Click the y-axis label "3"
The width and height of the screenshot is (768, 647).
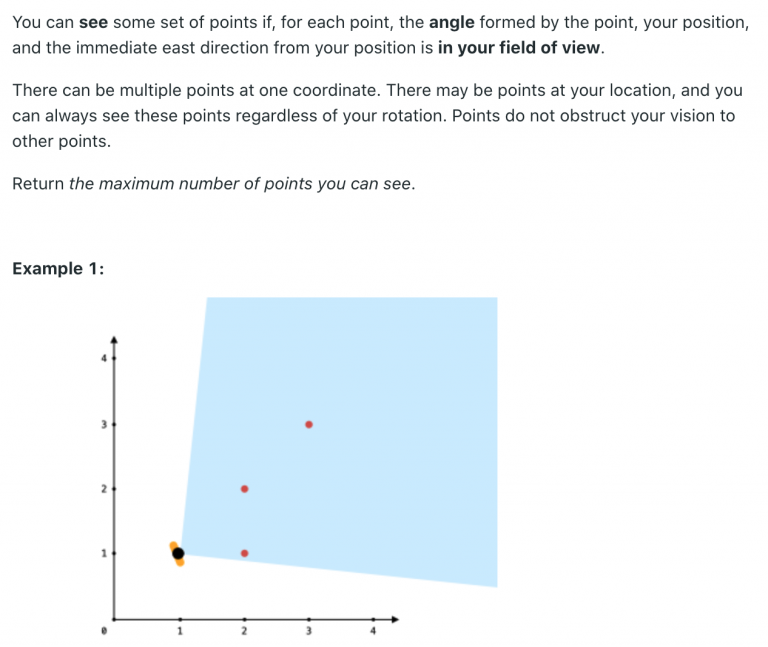[103, 424]
